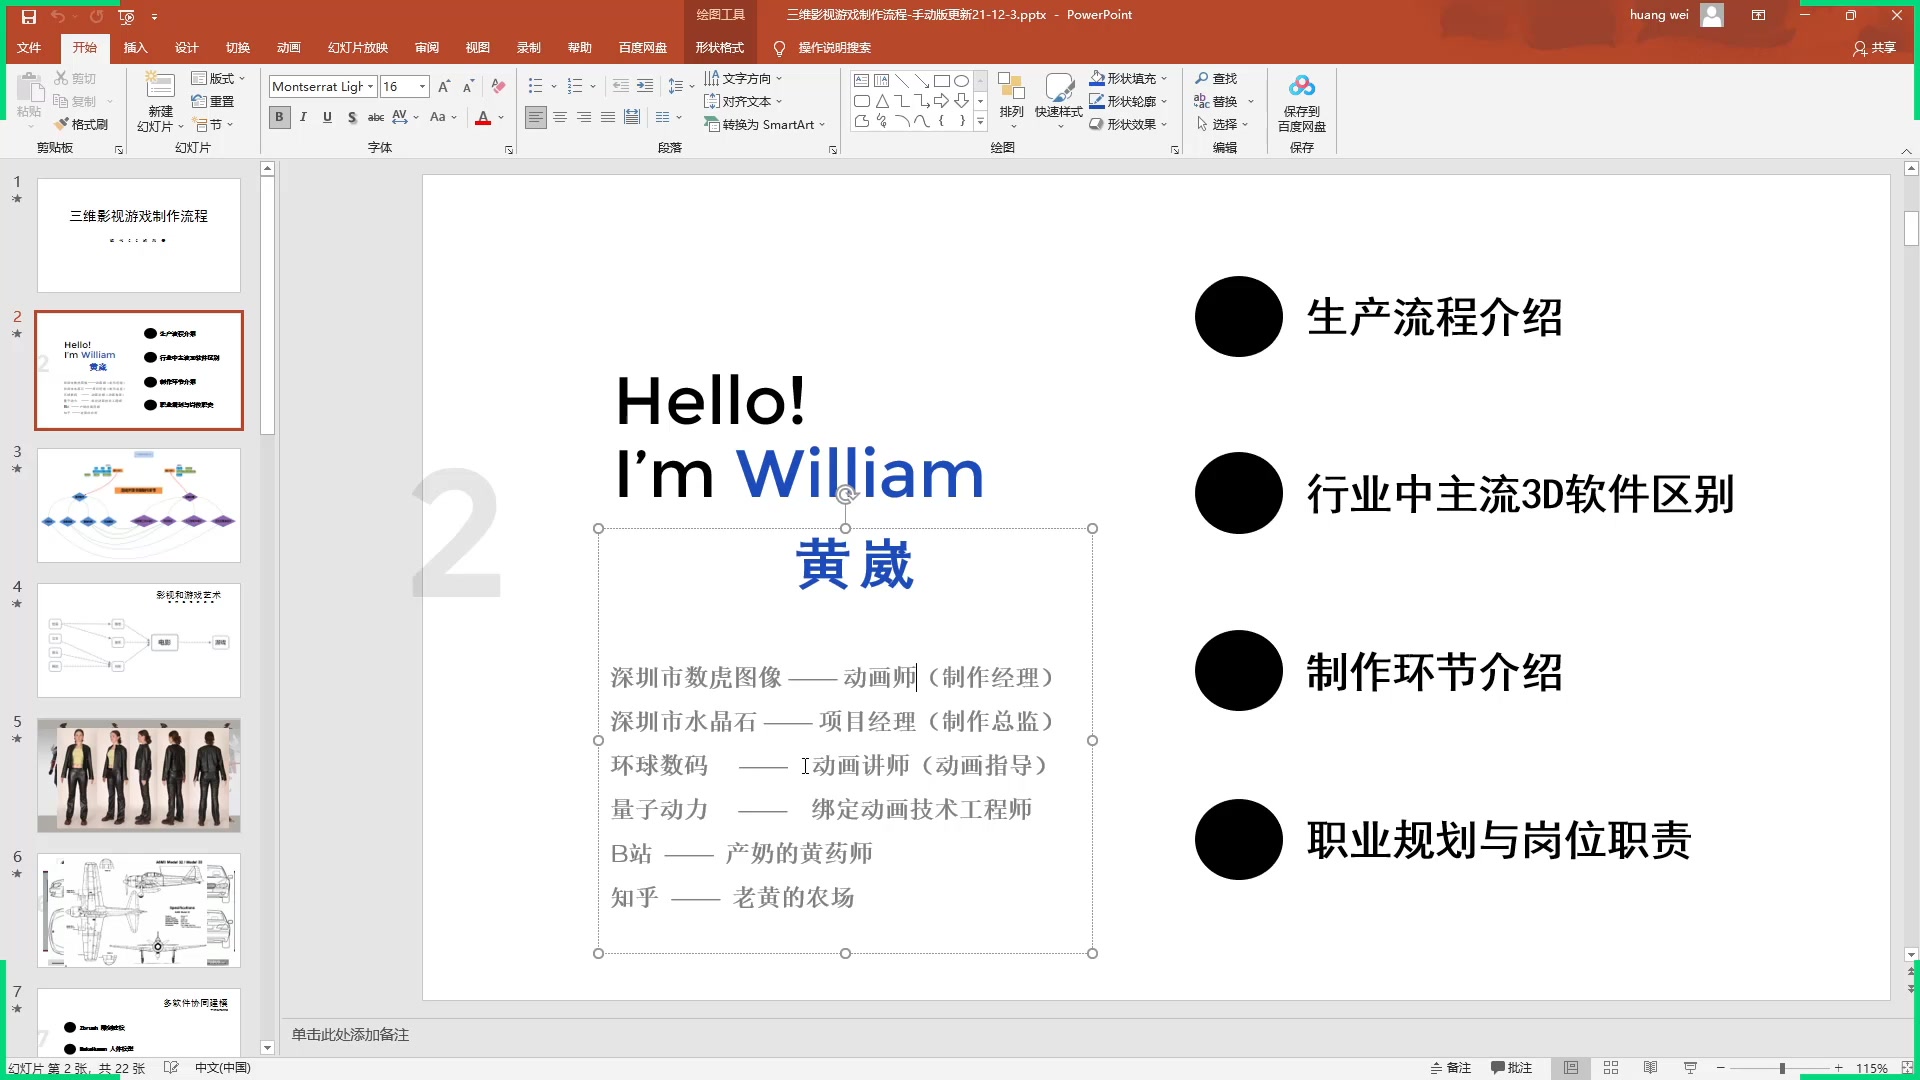The image size is (1920, 1080).
Task: Click the Paste icon
Action: (30, 88)
